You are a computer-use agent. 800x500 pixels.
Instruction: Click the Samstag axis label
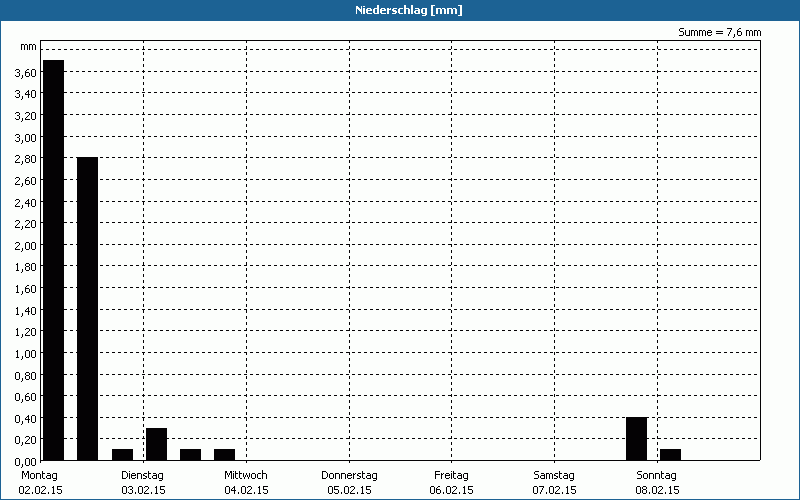pyautogui.click(x=554, y=475)
